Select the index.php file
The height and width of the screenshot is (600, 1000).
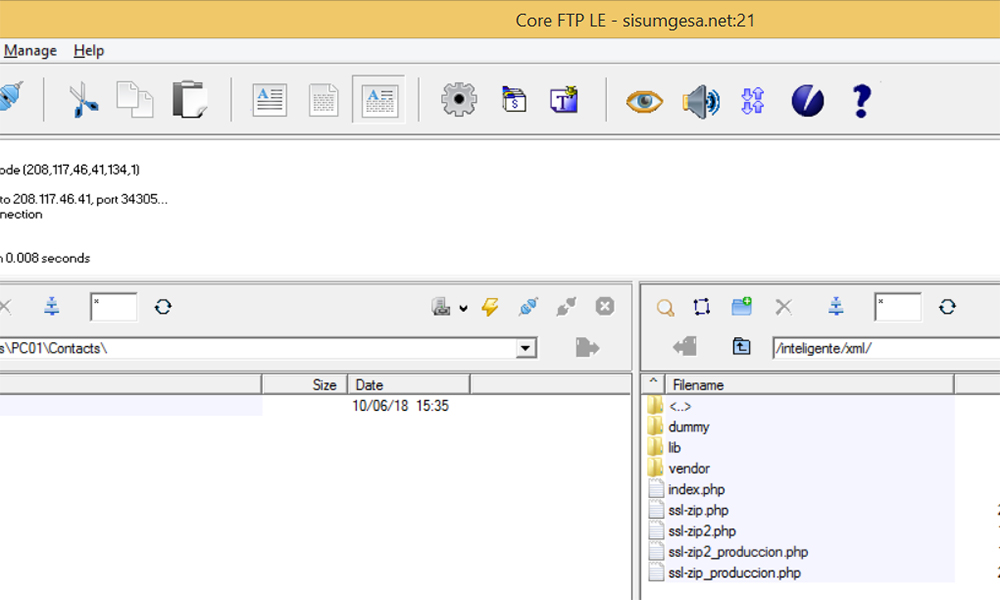point(696,490)
